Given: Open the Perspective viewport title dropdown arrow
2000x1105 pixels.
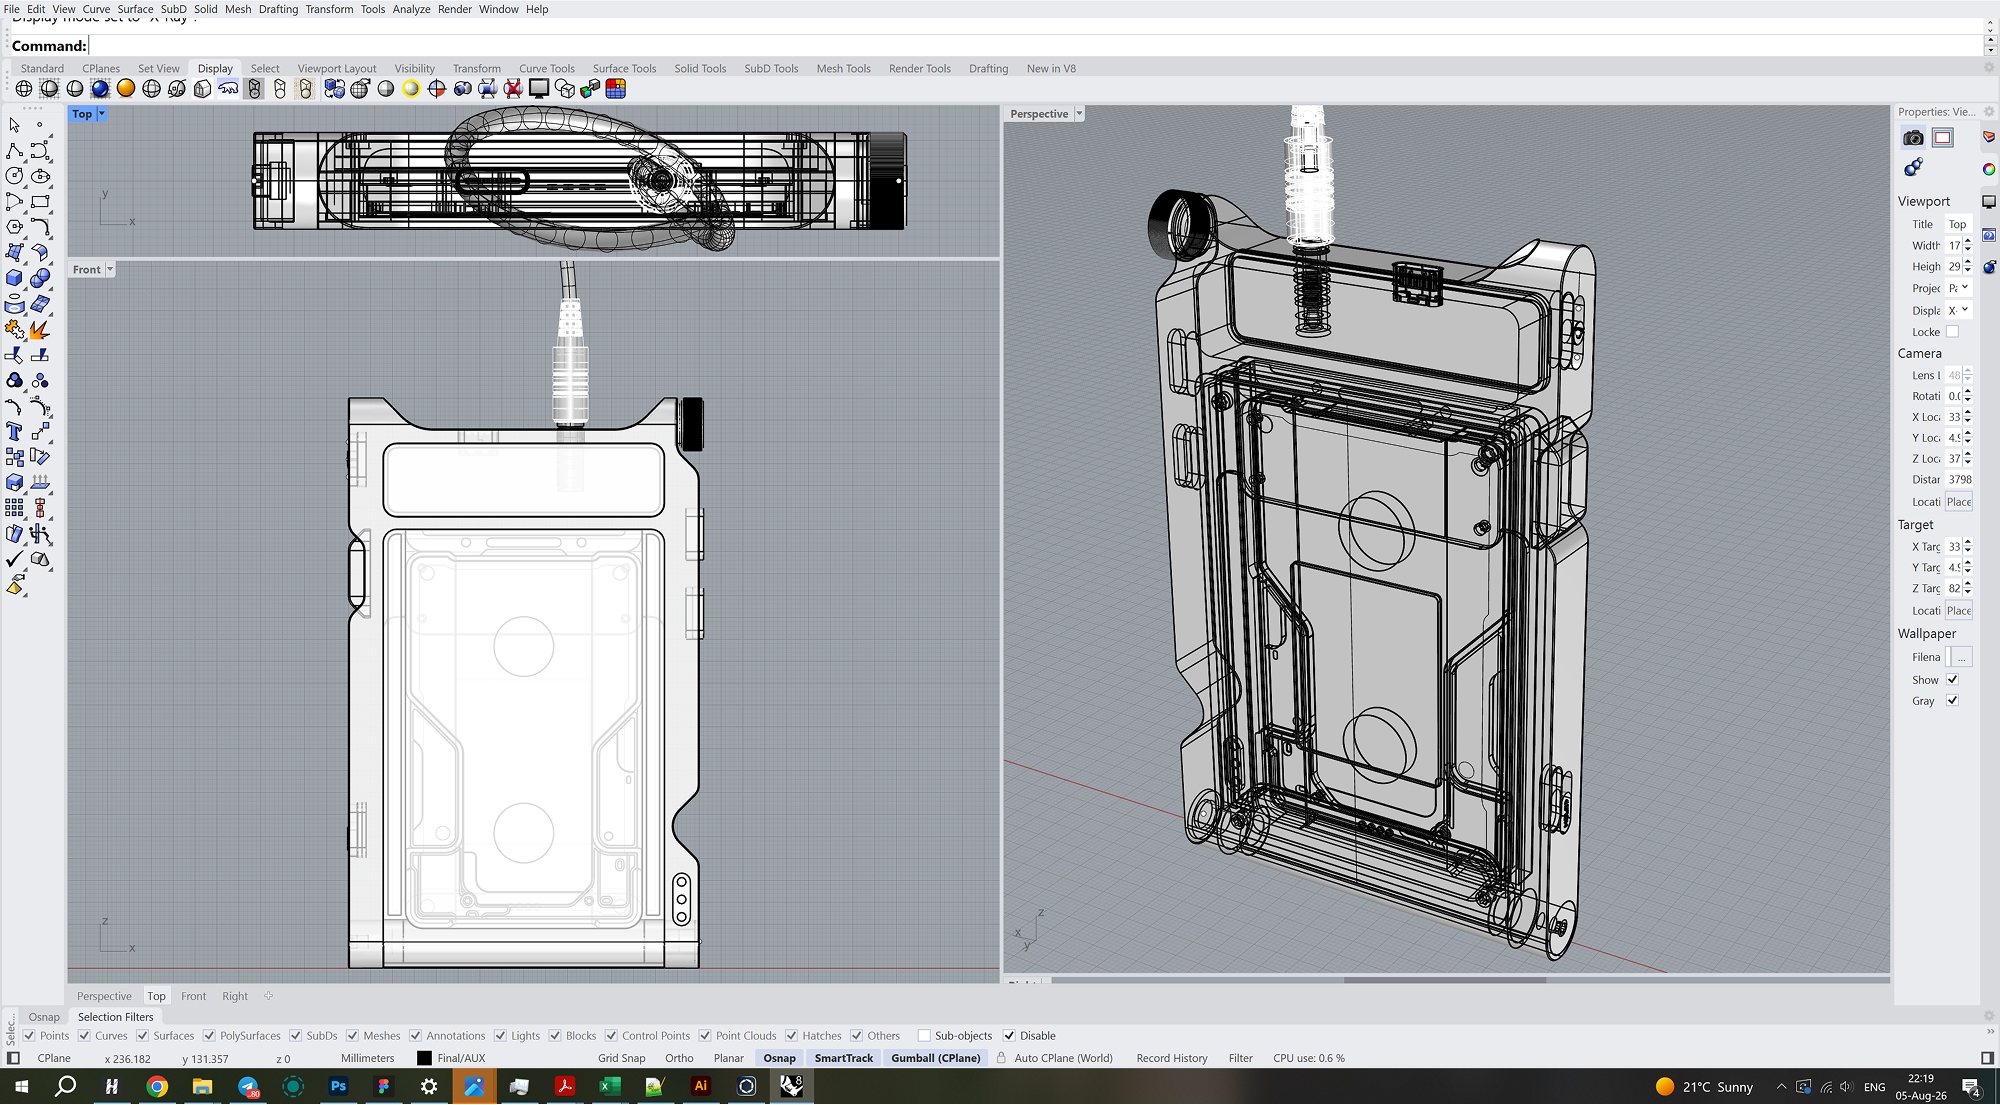Looking at the screenshot, I should click(x=1079, y=114).
